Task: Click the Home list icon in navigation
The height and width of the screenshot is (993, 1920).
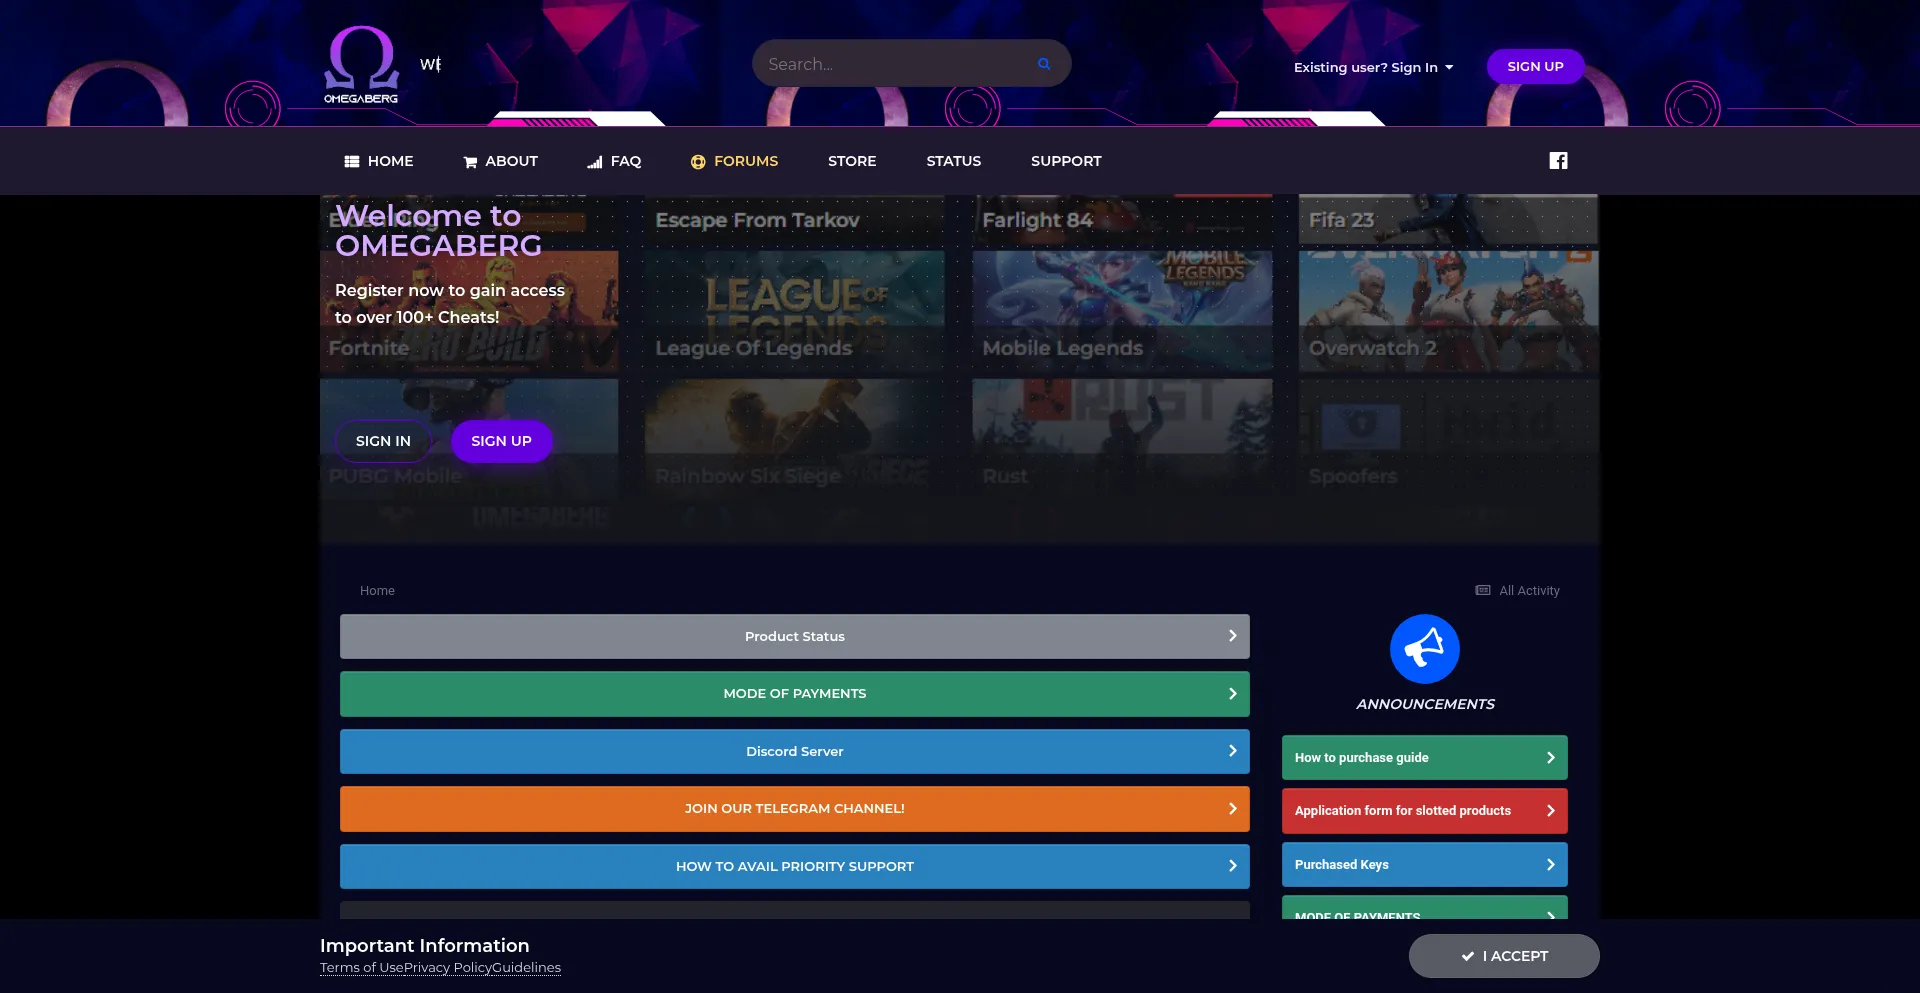Action: click(352, 161)
